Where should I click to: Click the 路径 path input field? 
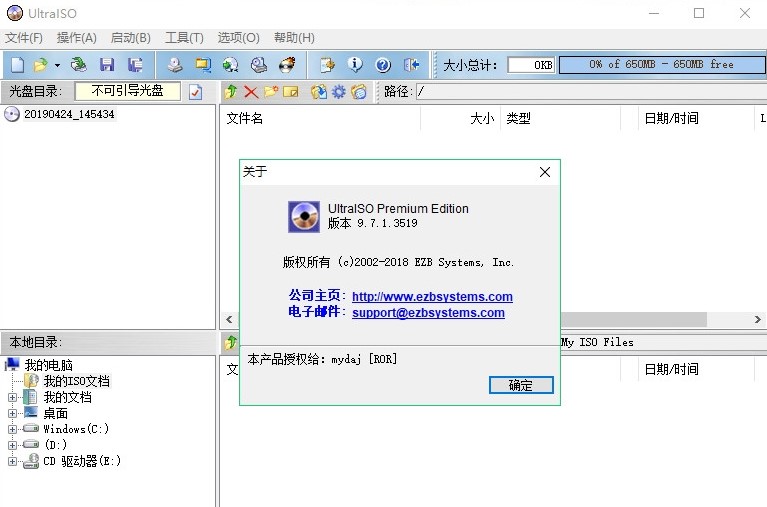click(x=591, y=92)
